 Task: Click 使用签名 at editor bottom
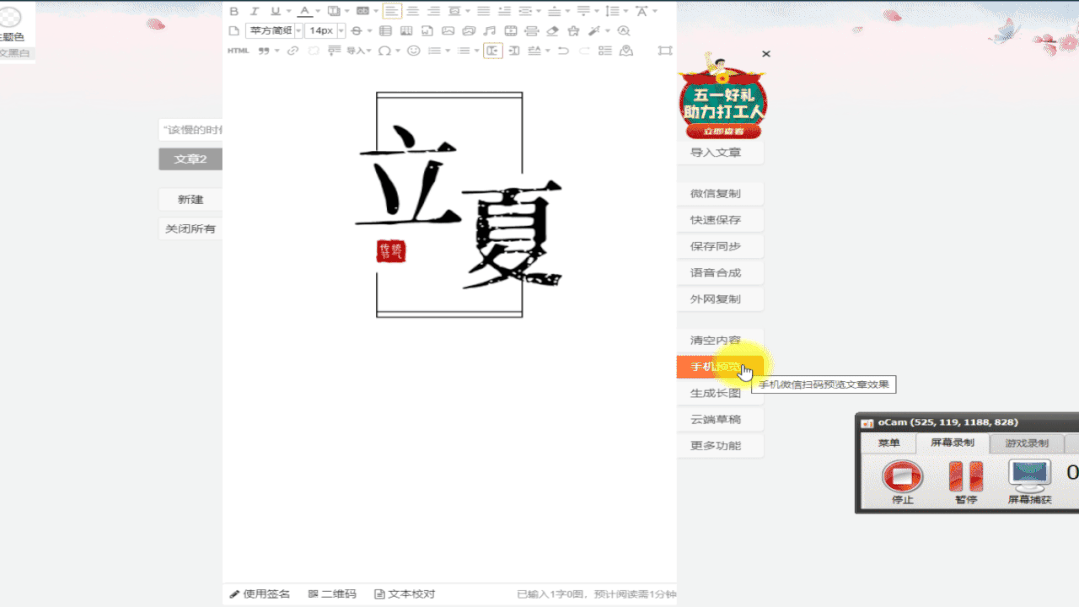(260, 594)
